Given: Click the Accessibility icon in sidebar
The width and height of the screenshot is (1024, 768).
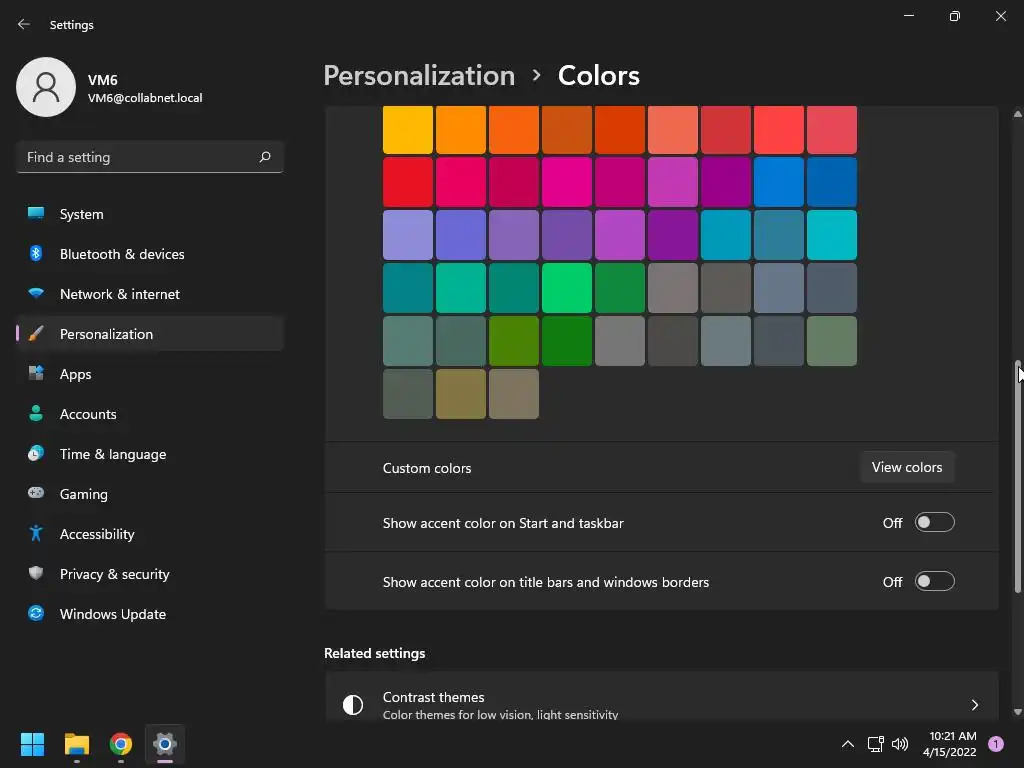Looking at the screenshot, I should [x=36, y=534].
